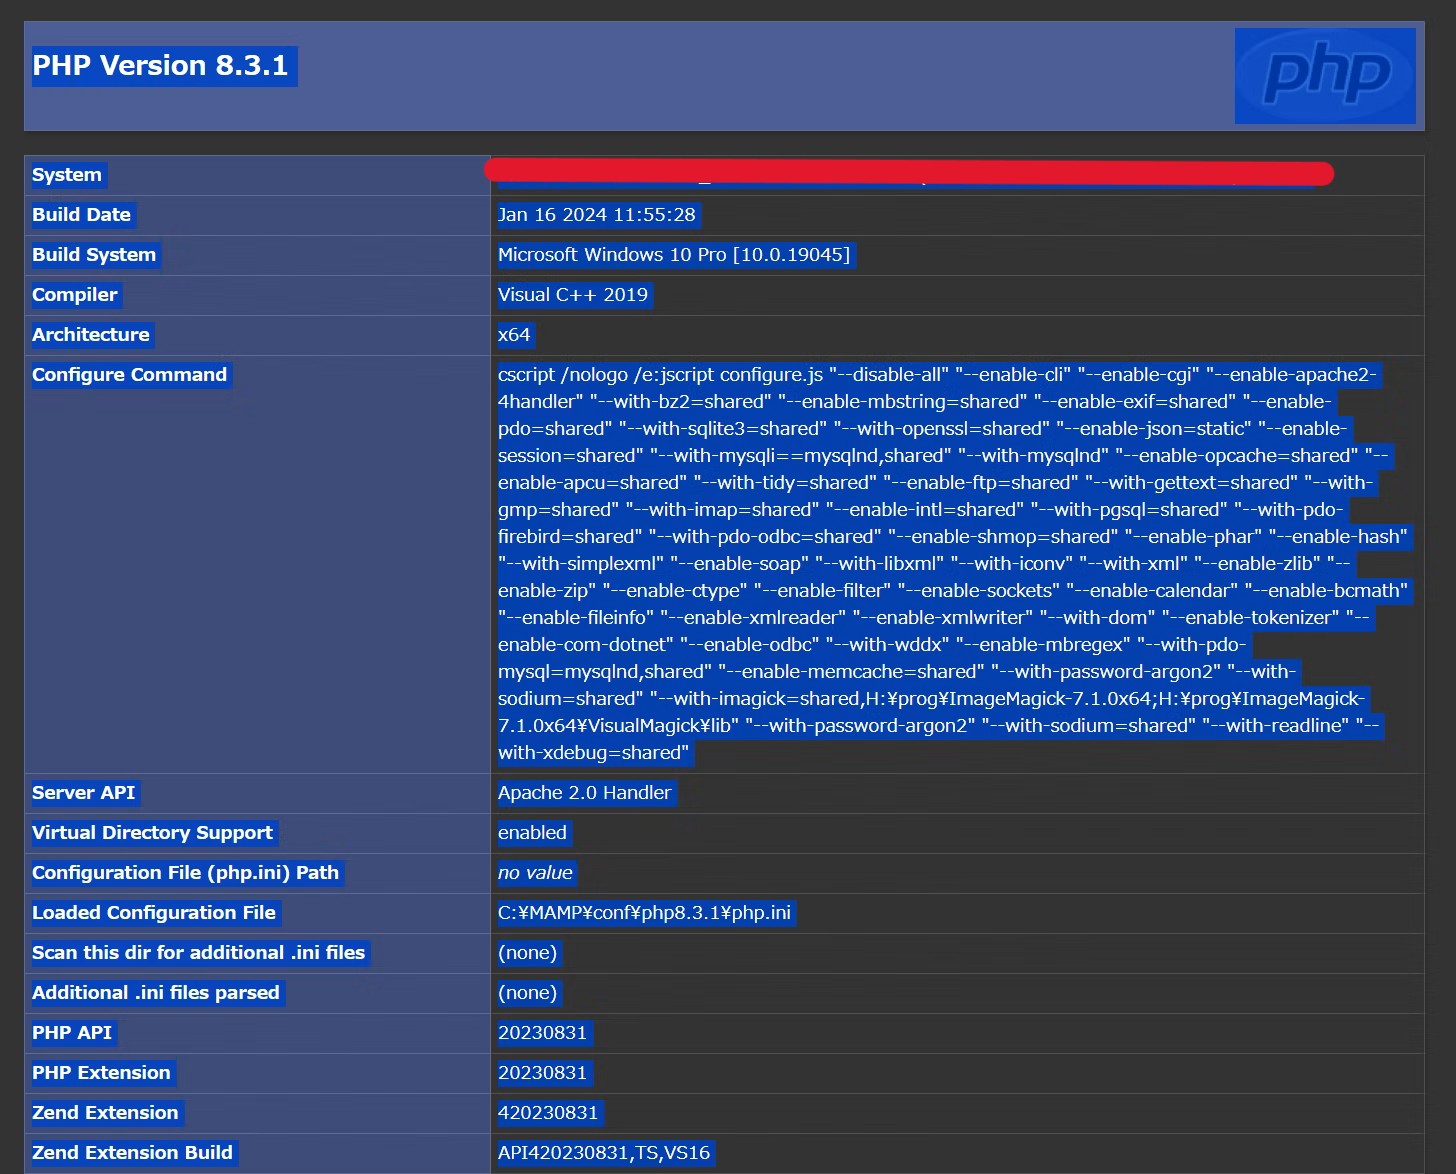1456x1174 pixels.
Task: Select the Zend Extension value 420230831
Action: pyautogui.click(x=549, y=1112)
